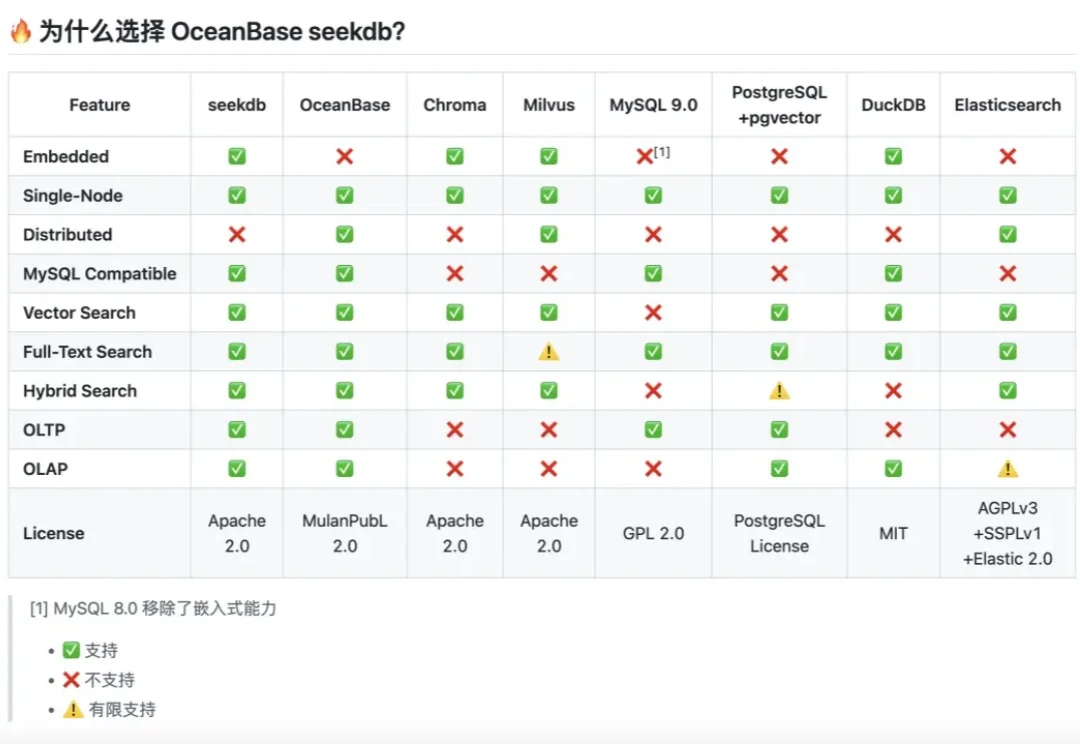Viewport: 1080px width, 744px height.
Task: Click the MySQL Compatible row label
Action: [99, 274]
